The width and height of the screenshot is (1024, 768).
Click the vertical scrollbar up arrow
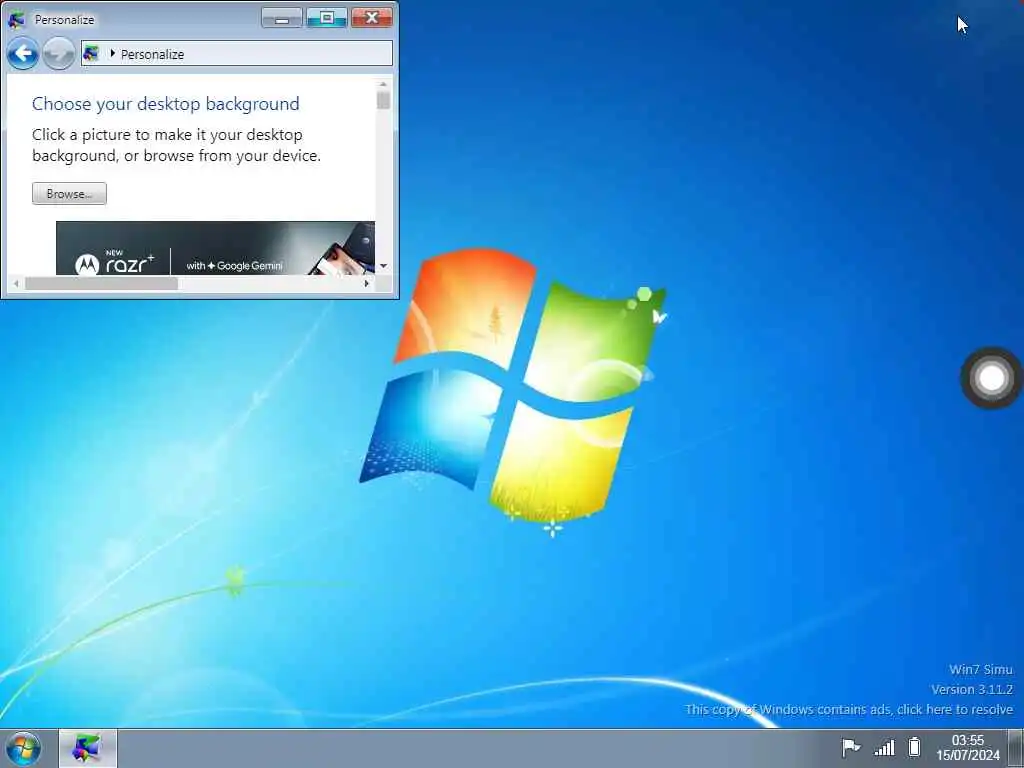383,84
